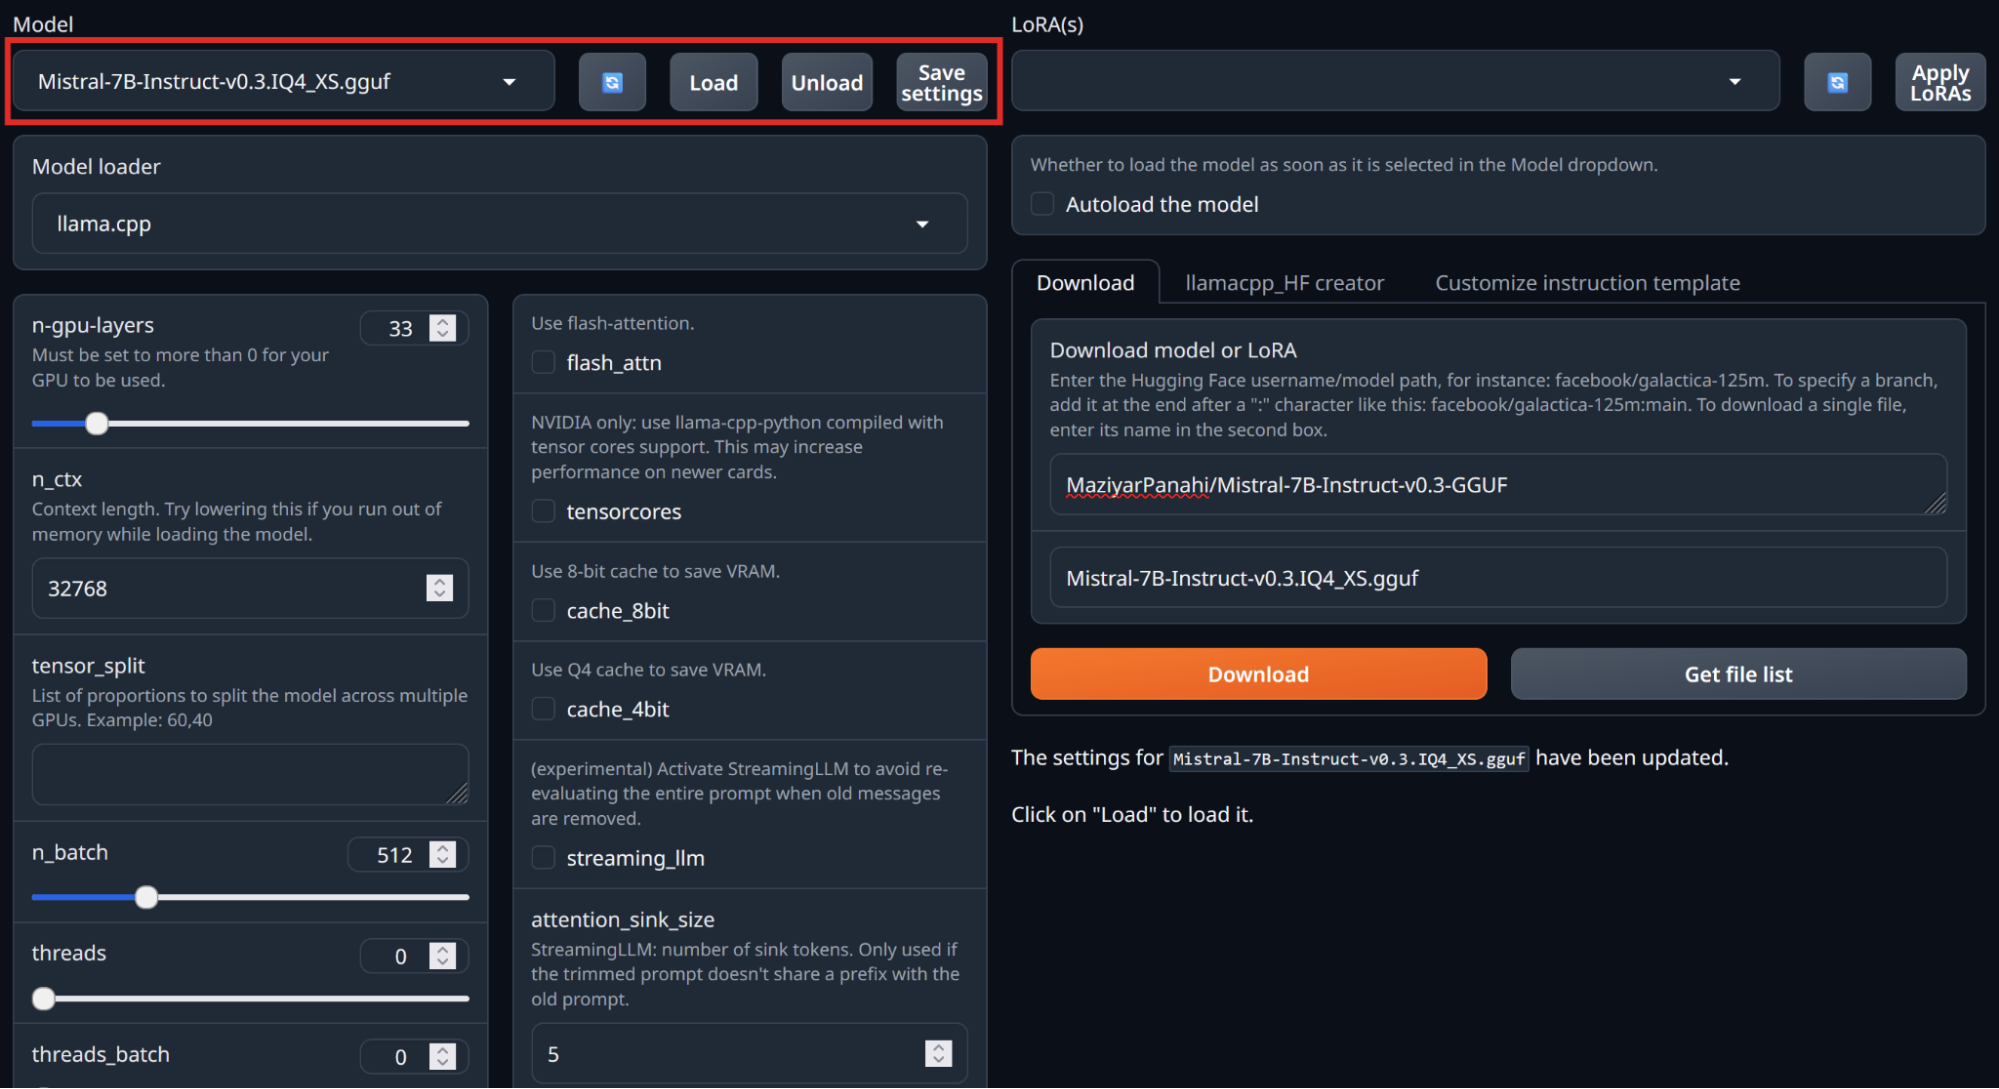Click the Save settings button
Screen dimensions: 1999x1089
tap(941, 82)
